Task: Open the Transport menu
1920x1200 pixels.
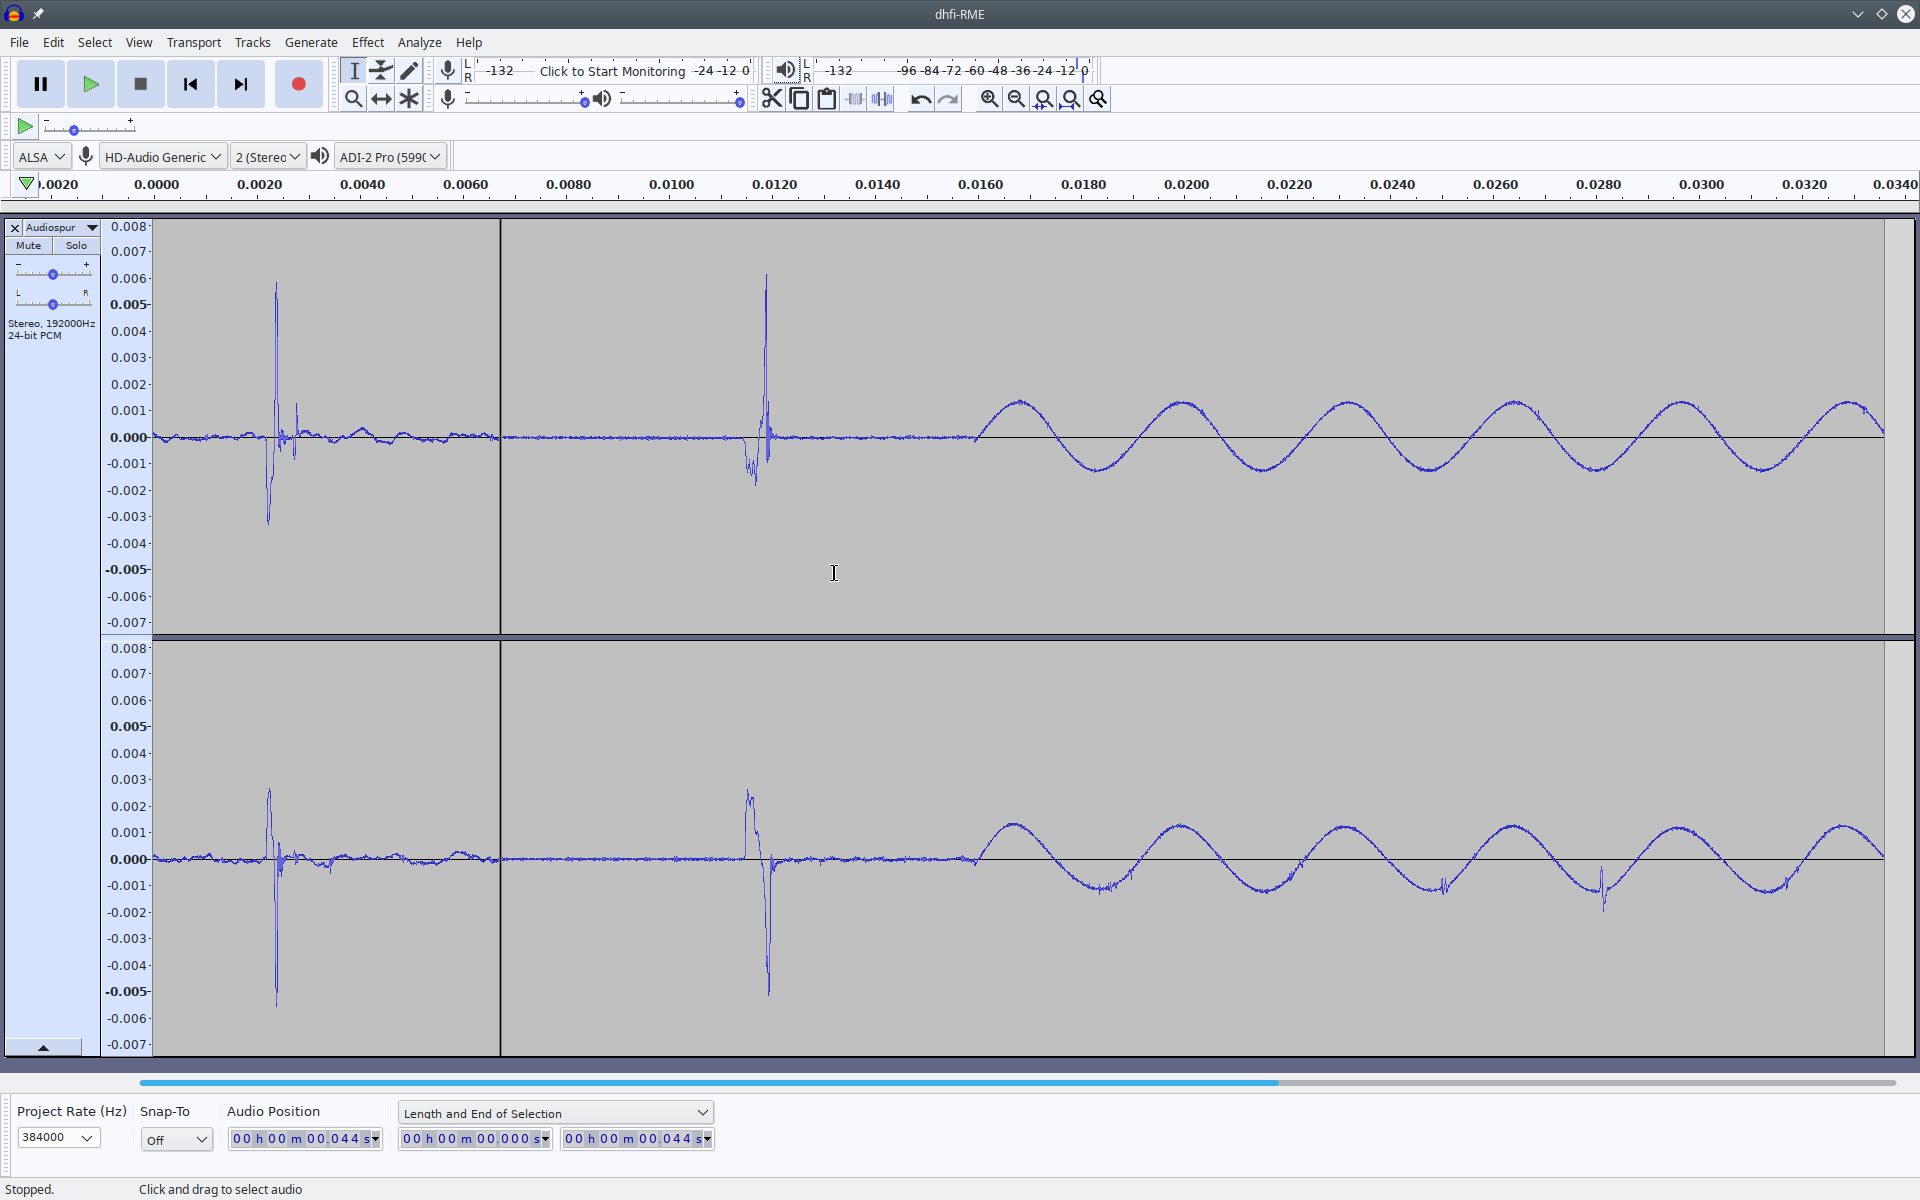Action: [x=194, y=42]
